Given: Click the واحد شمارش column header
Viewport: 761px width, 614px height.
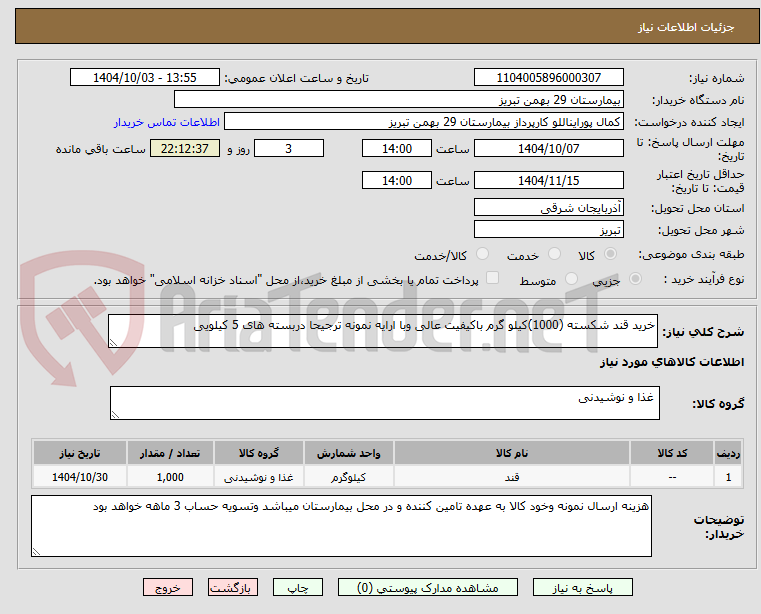Looking at the screenshot, I should click(348, 453).
